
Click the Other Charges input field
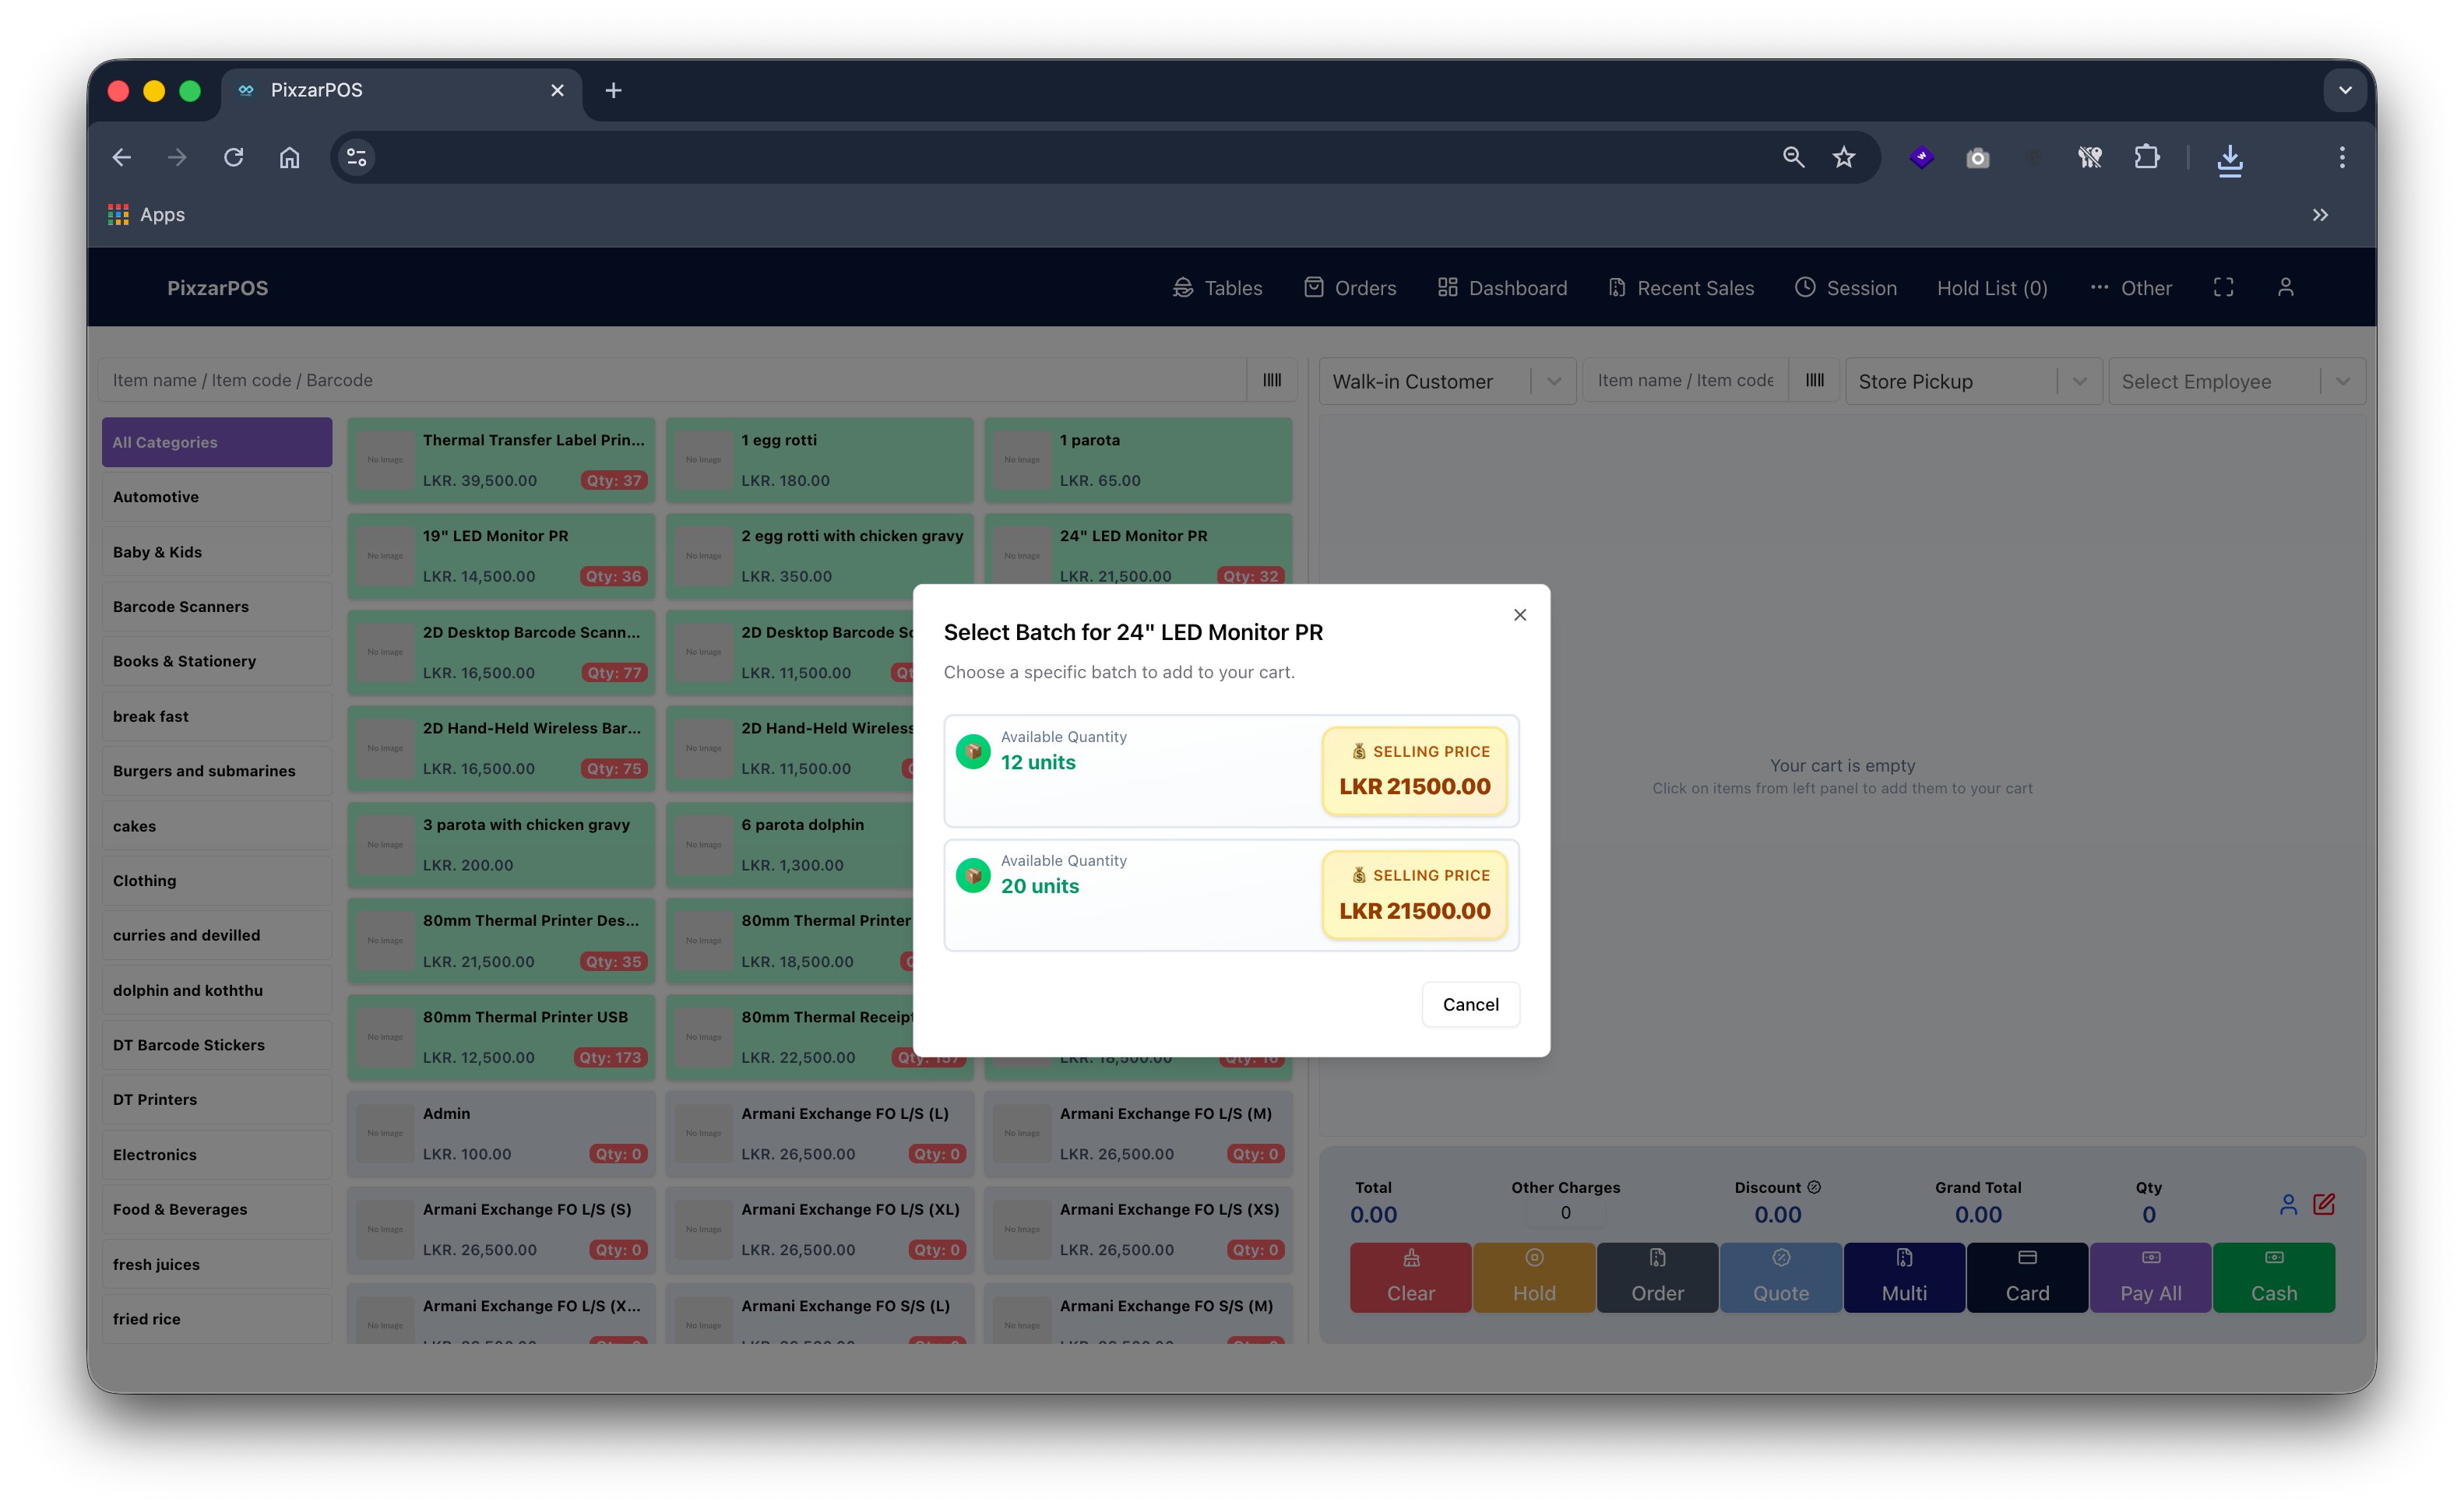[1565, 1213]
